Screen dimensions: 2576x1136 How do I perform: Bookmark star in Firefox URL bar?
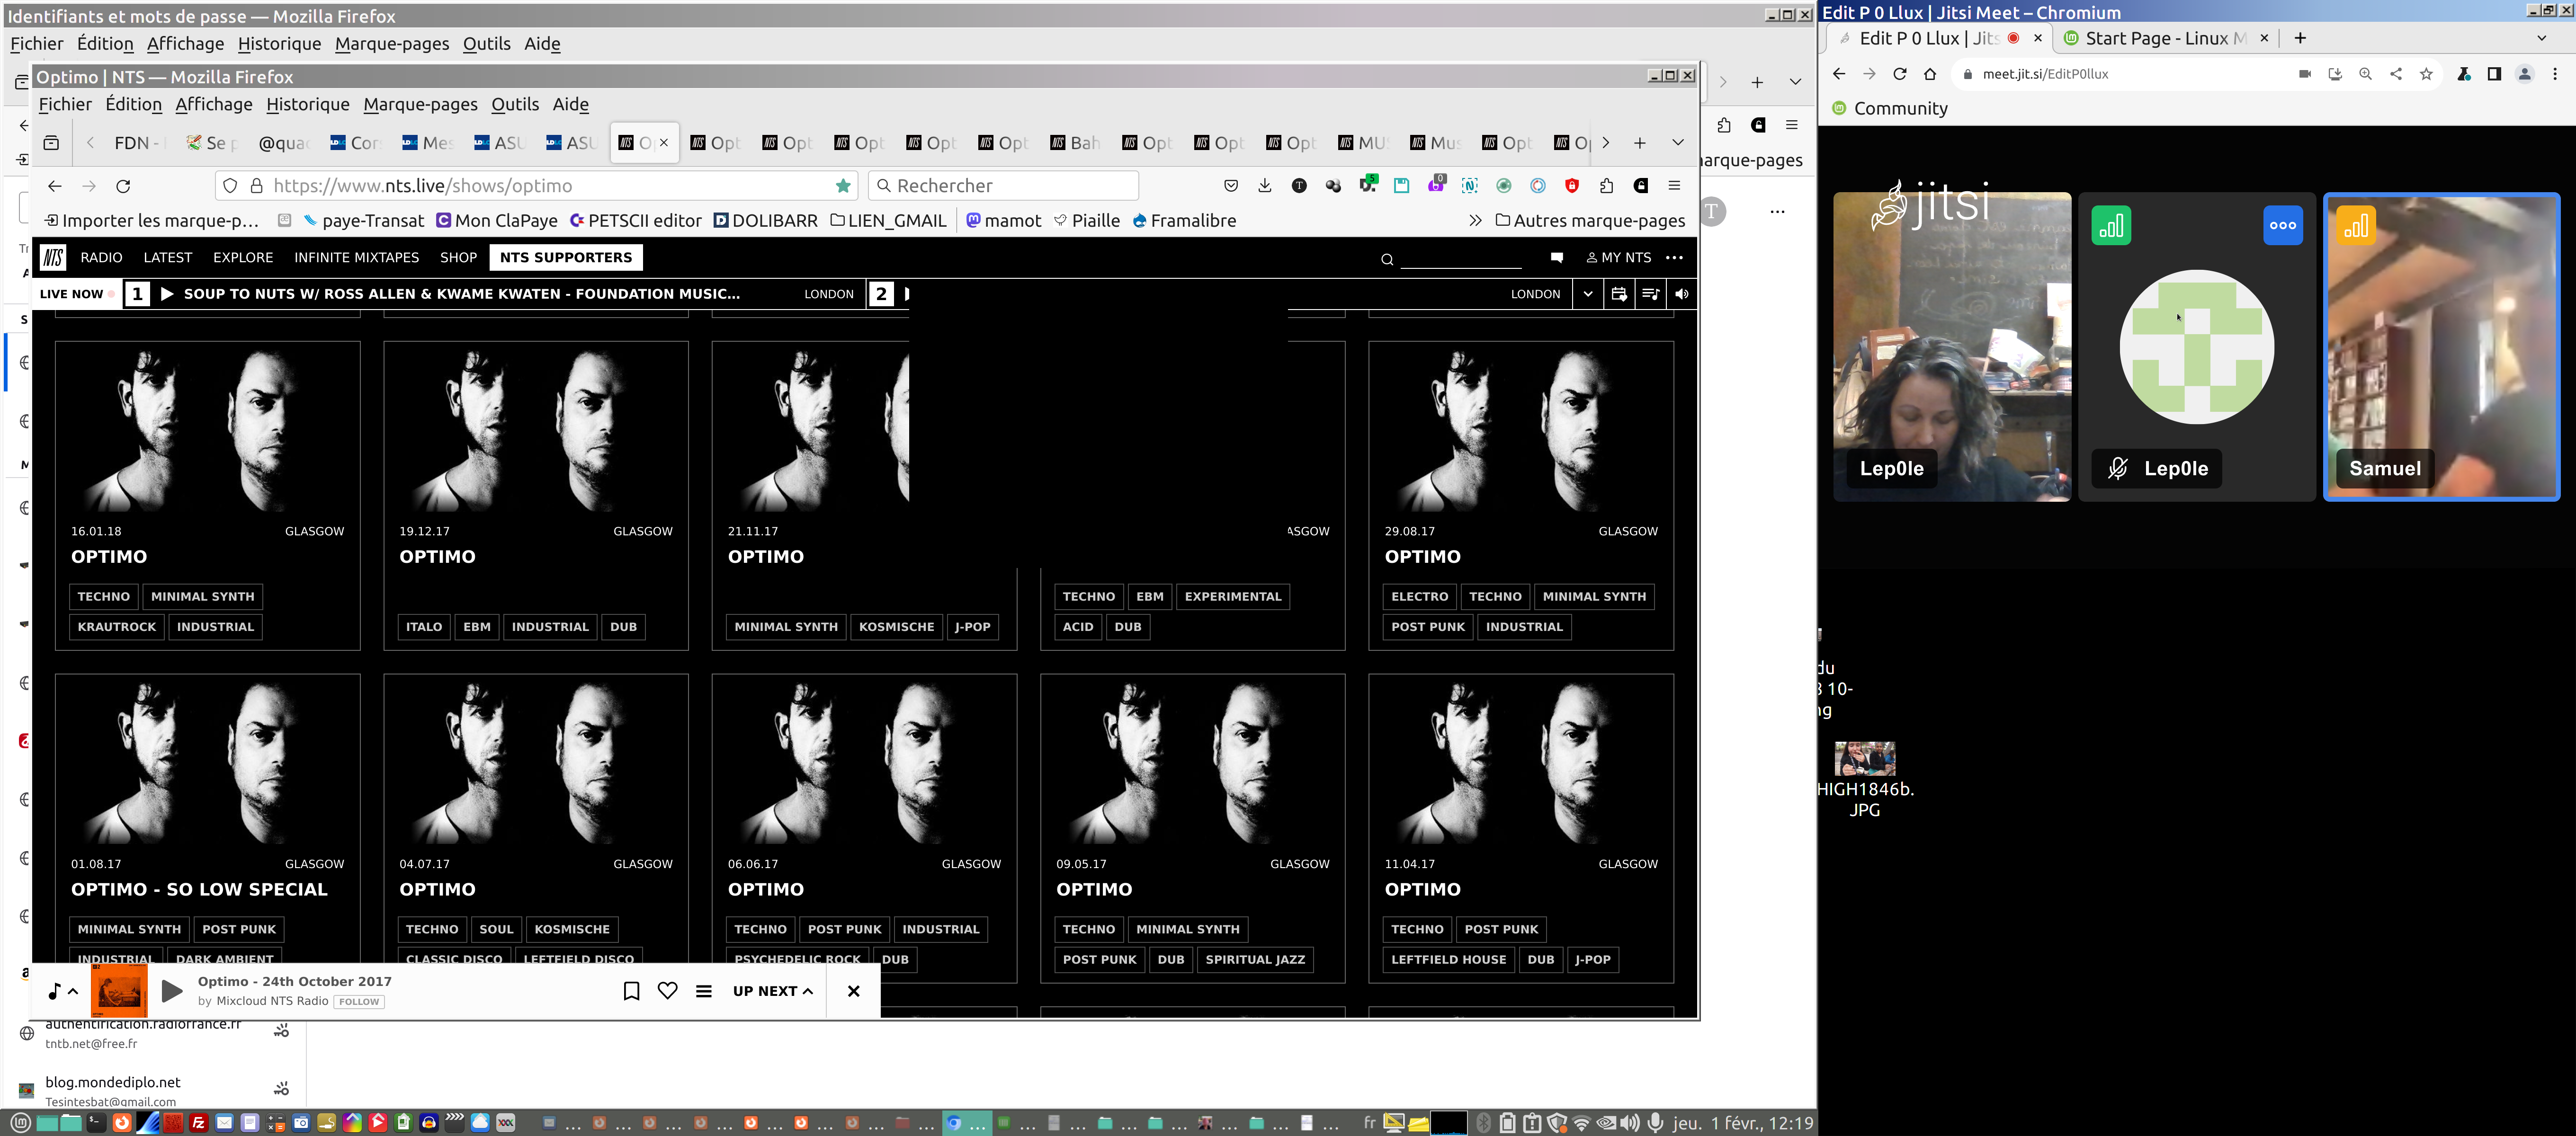pos(843,186)
